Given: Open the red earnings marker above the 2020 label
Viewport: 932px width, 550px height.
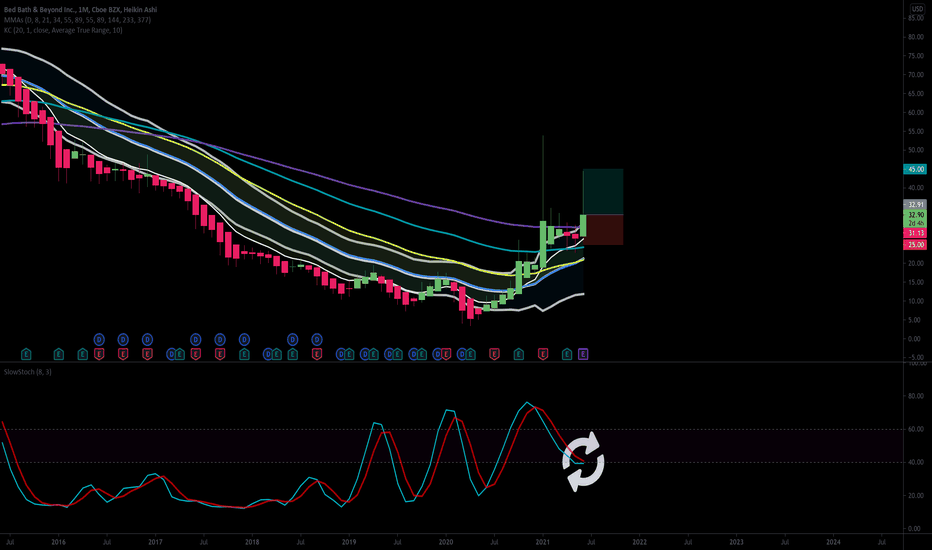Looking at the screenshot, I should click(446, 354).
